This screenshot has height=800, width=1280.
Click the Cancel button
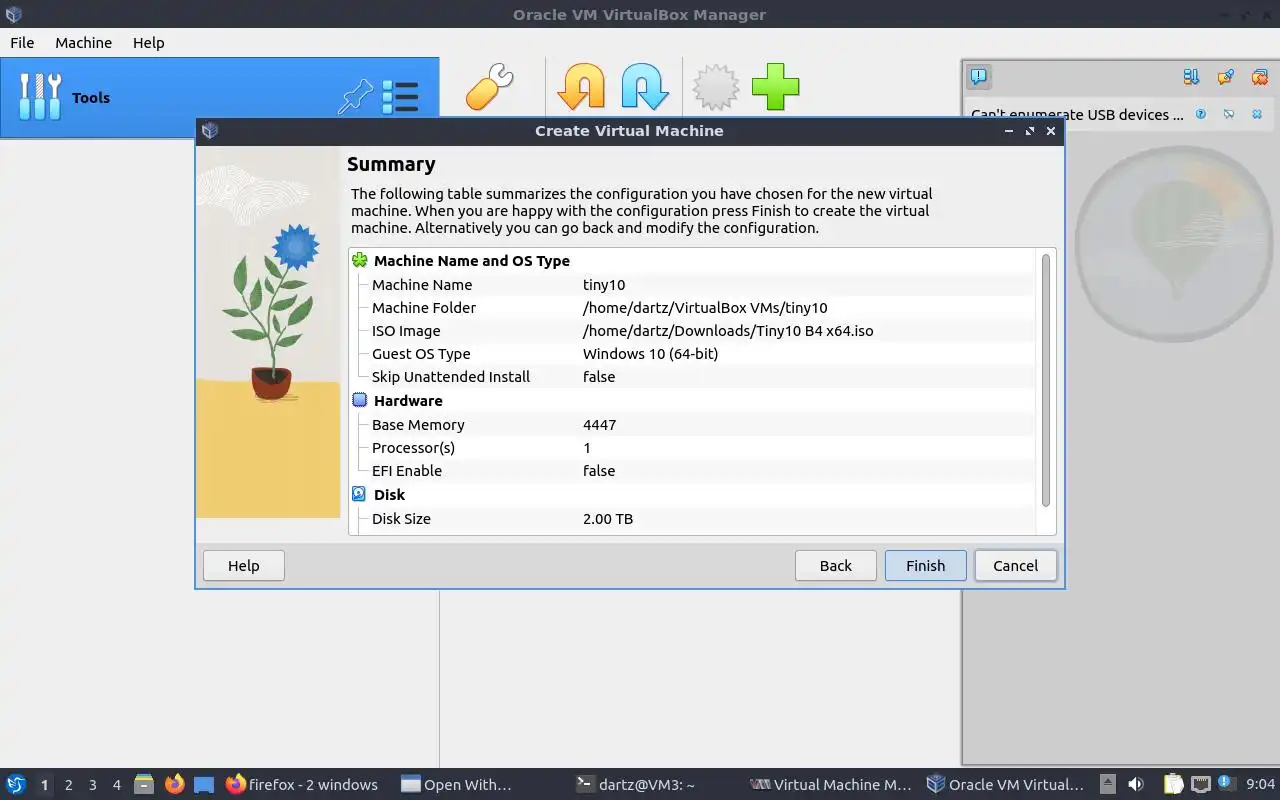tap(1015, 565)
